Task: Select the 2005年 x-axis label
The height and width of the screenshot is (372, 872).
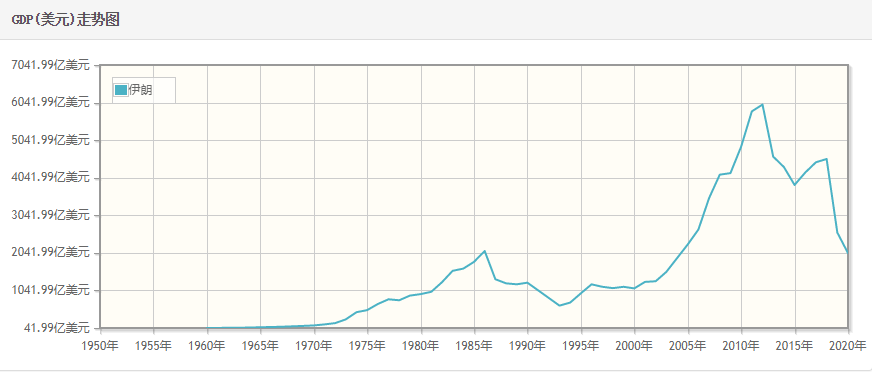Action: coord(688,346)
